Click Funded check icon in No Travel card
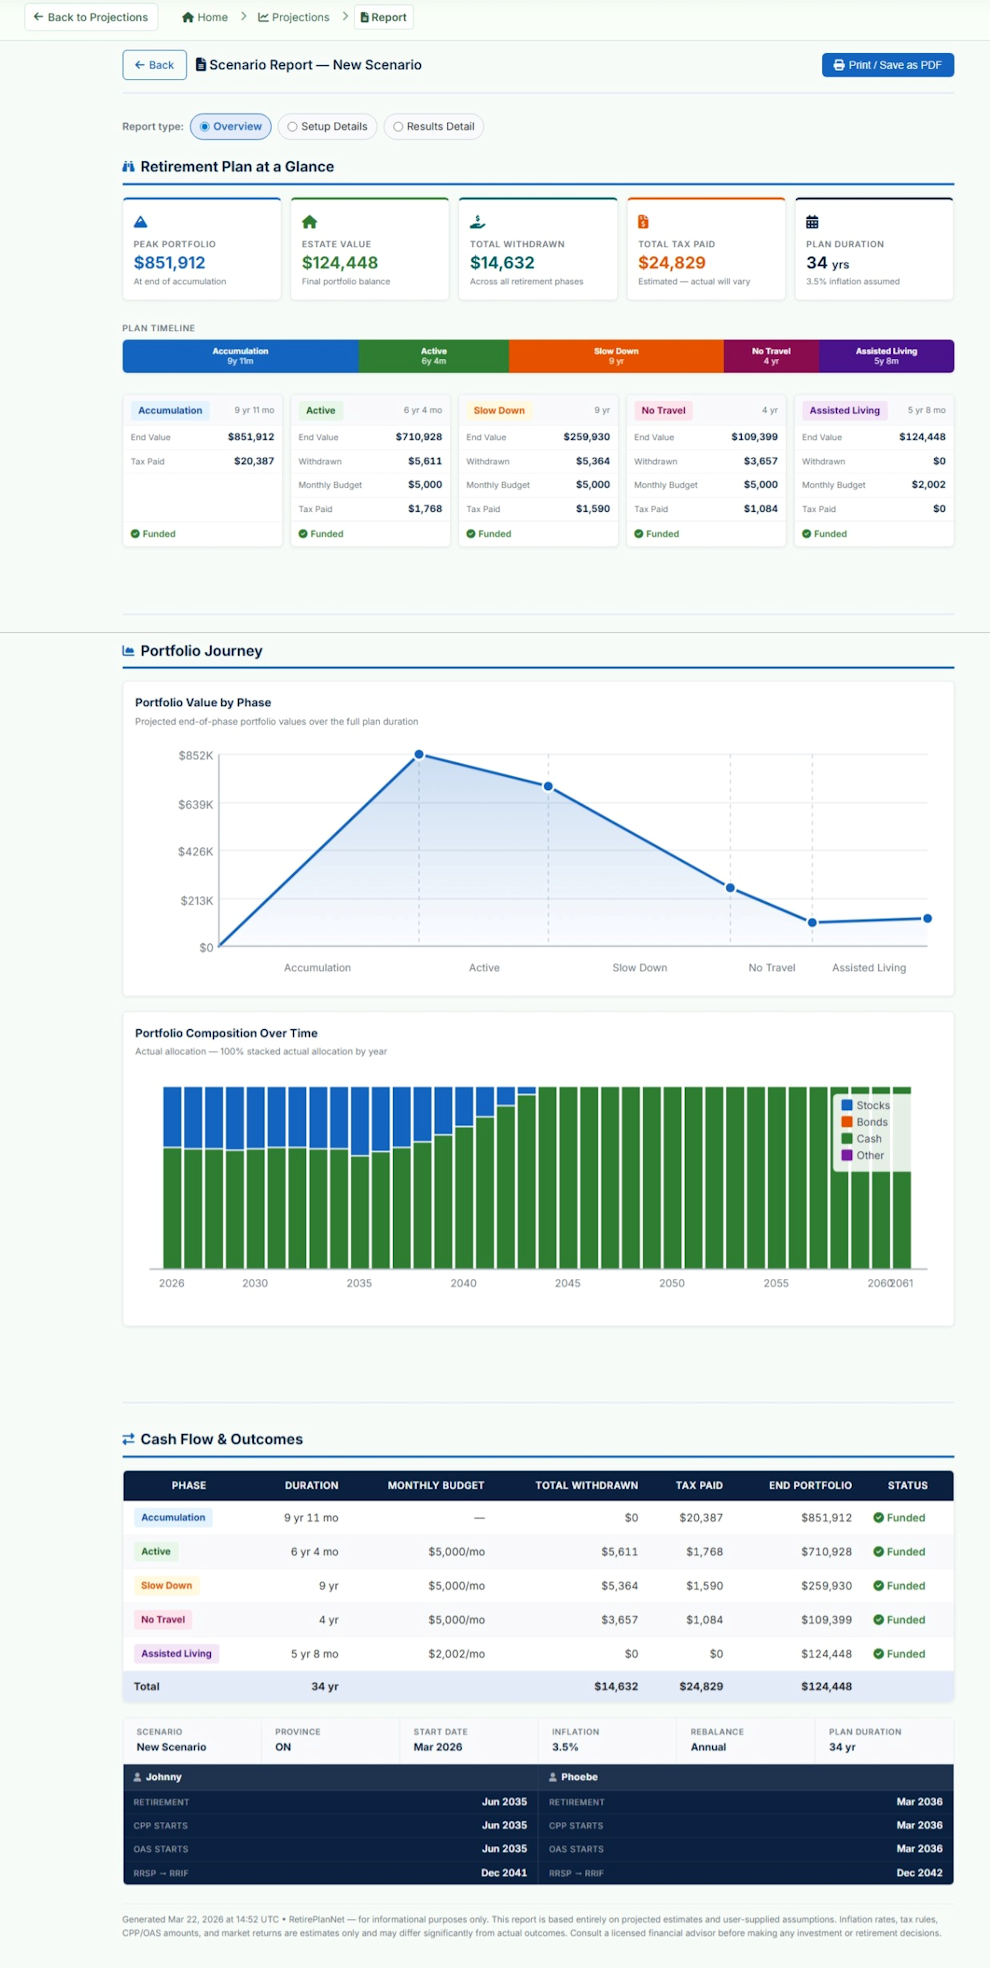This screenshot has height=1968, width=990. (x=639, y=534)
